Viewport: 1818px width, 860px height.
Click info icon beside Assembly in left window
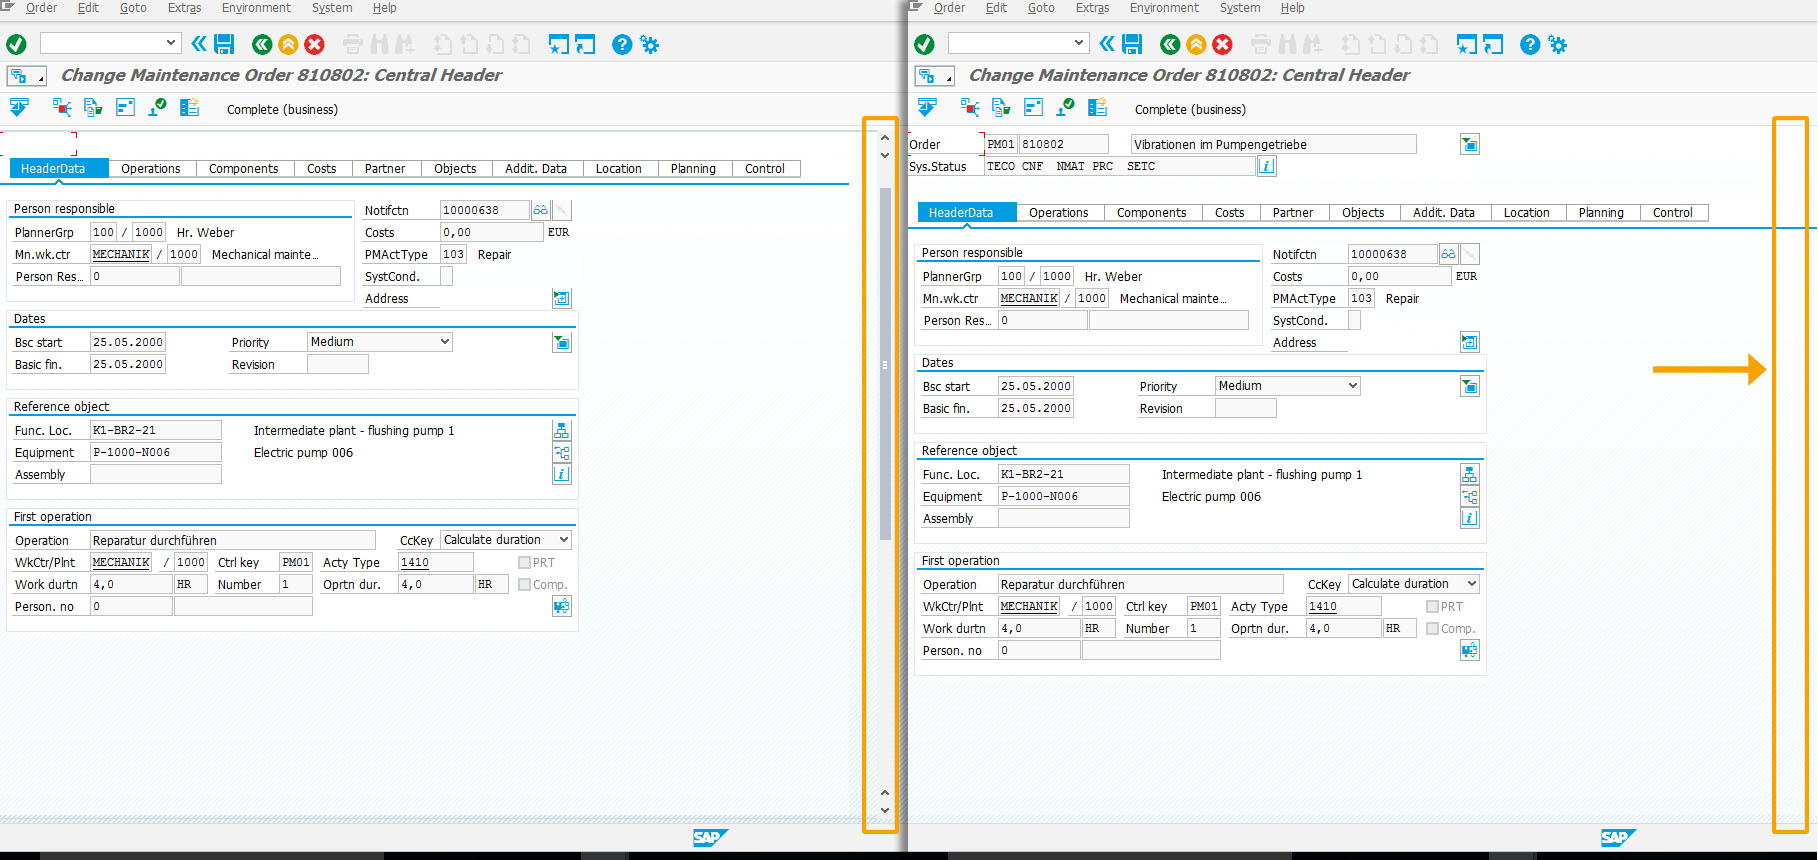pos(562,474)
